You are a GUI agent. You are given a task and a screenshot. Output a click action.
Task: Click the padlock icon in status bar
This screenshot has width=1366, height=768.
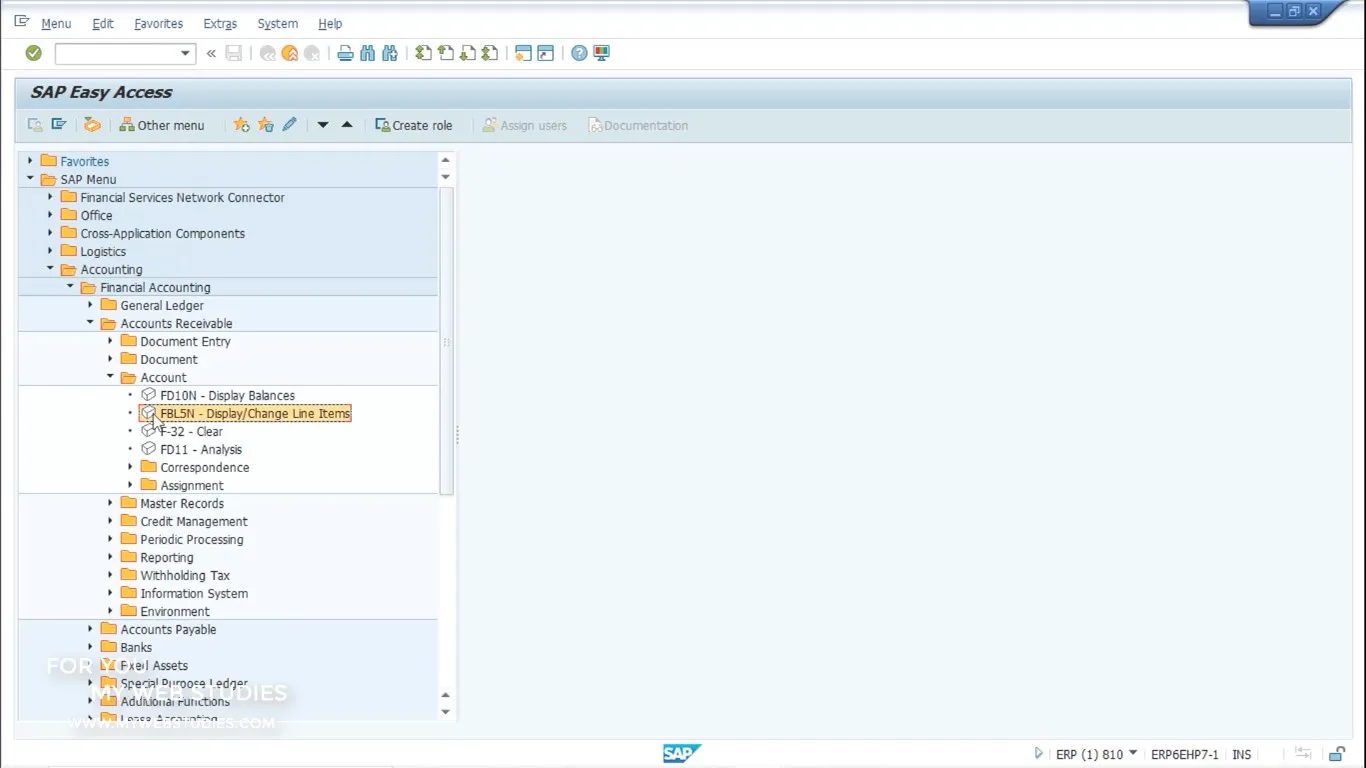click(1337, 754)
